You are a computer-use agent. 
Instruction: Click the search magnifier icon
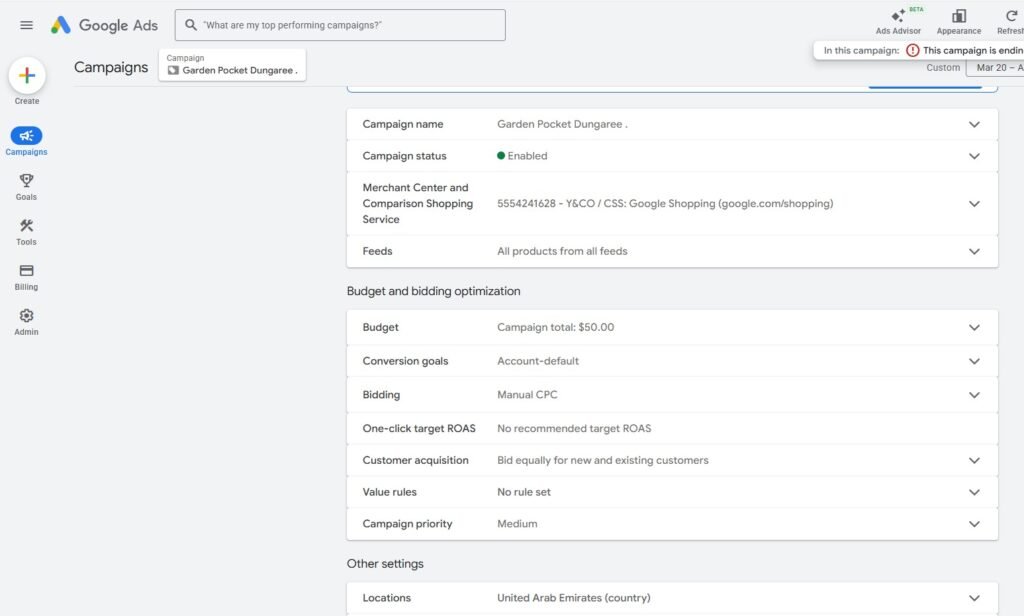pos(191,25)
